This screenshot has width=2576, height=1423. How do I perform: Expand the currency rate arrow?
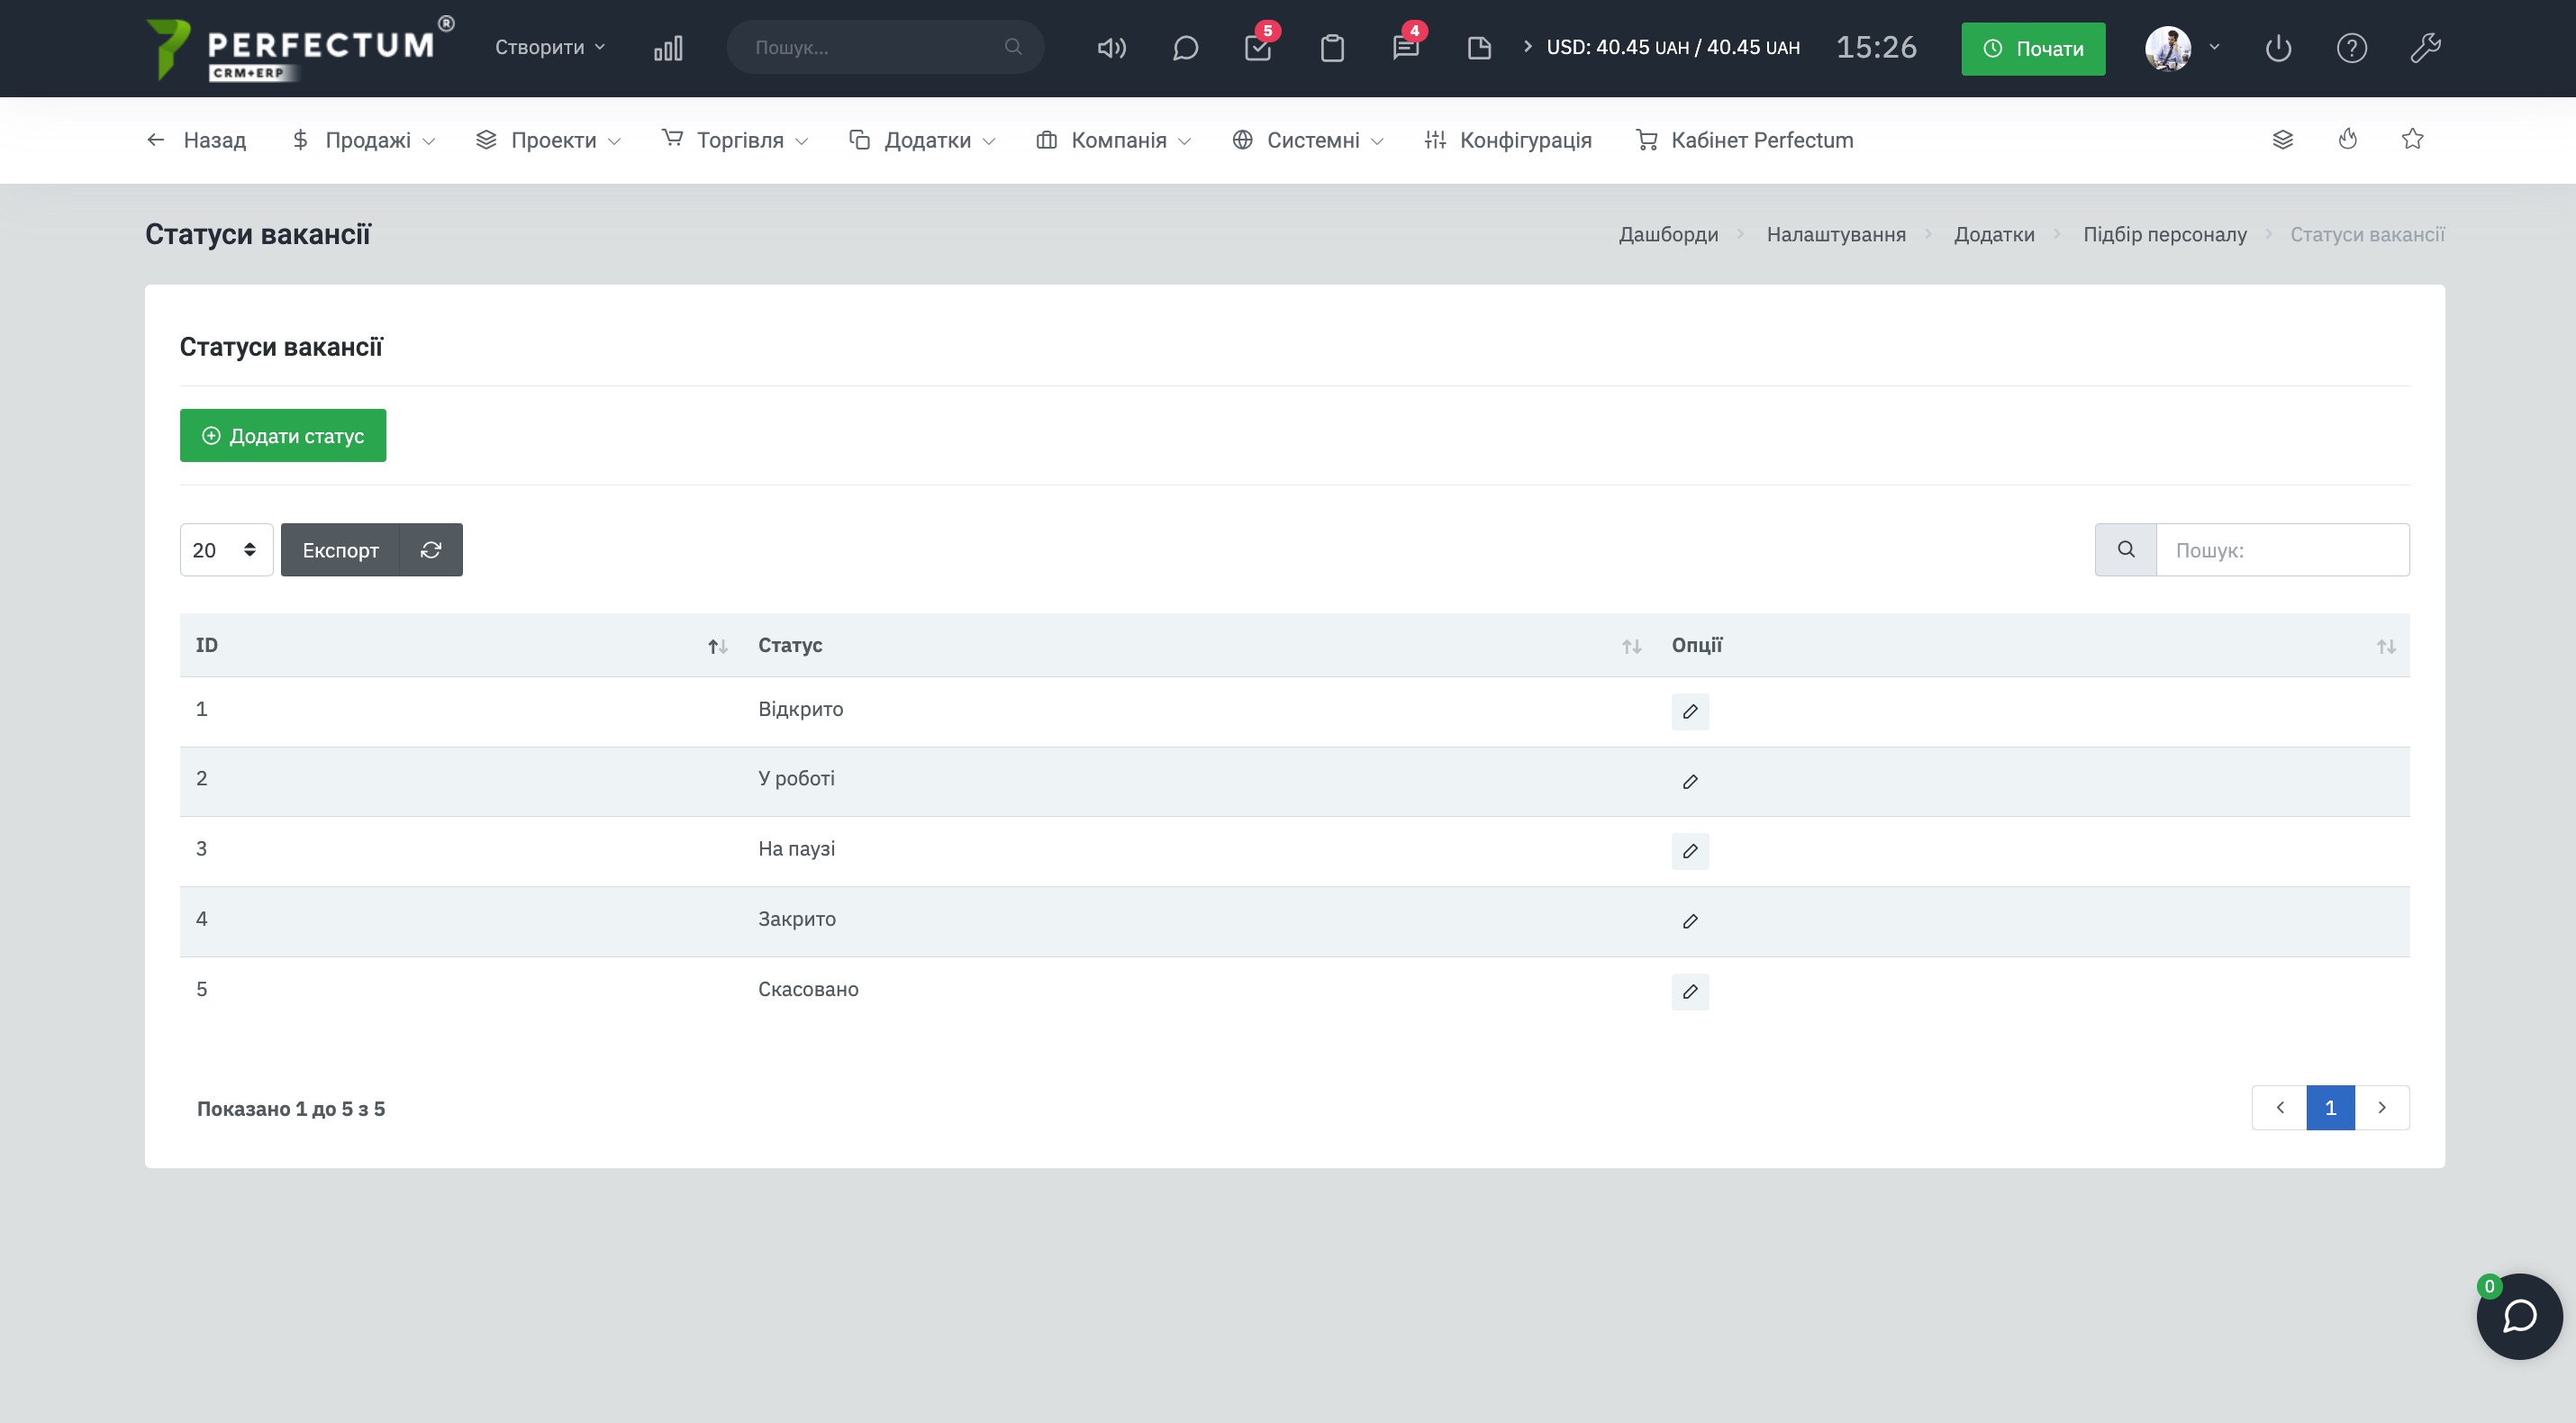point(1527,46)
